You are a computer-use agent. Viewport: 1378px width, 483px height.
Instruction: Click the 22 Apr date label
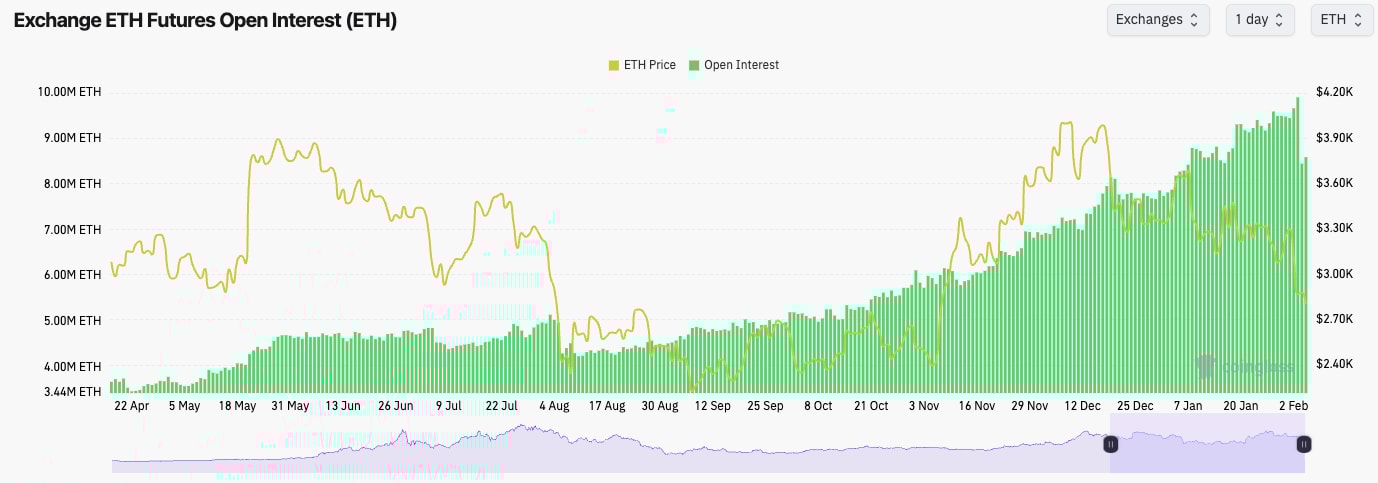click(132, 406)
